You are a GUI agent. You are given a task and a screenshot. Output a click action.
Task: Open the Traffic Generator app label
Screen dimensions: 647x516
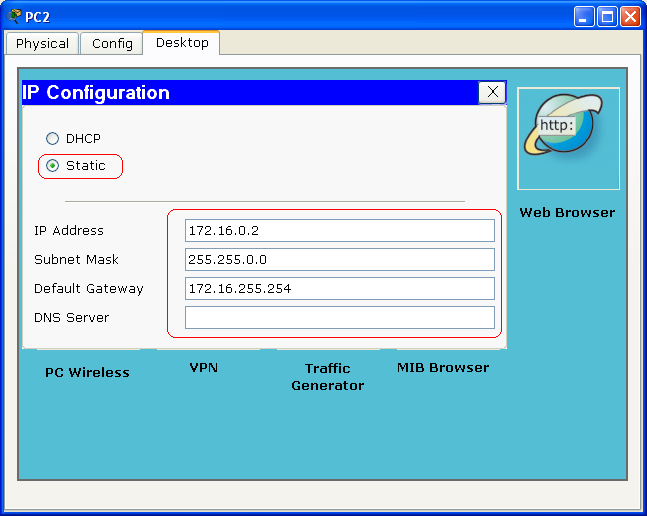(x=328, y=377)
